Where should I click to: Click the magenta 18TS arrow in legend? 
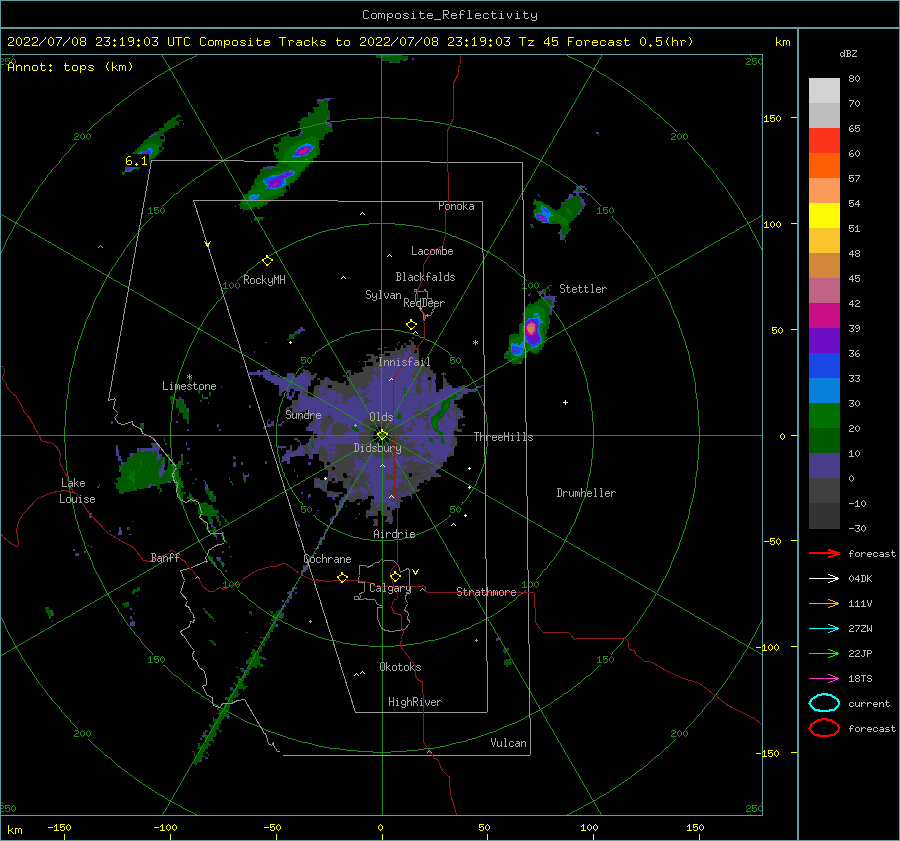[x=824, y=679]
